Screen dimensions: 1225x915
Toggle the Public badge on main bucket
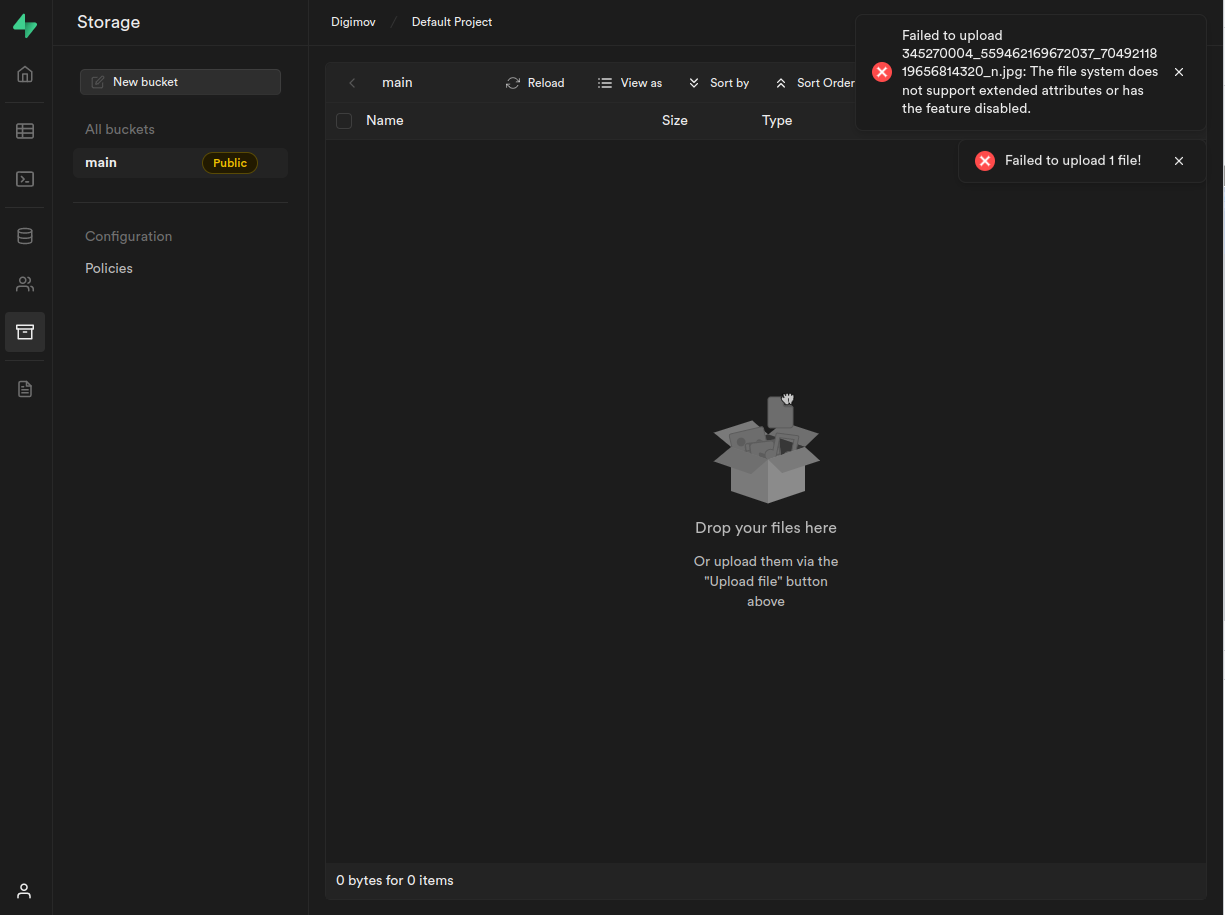pyautogui.click(x=229, y=162)
